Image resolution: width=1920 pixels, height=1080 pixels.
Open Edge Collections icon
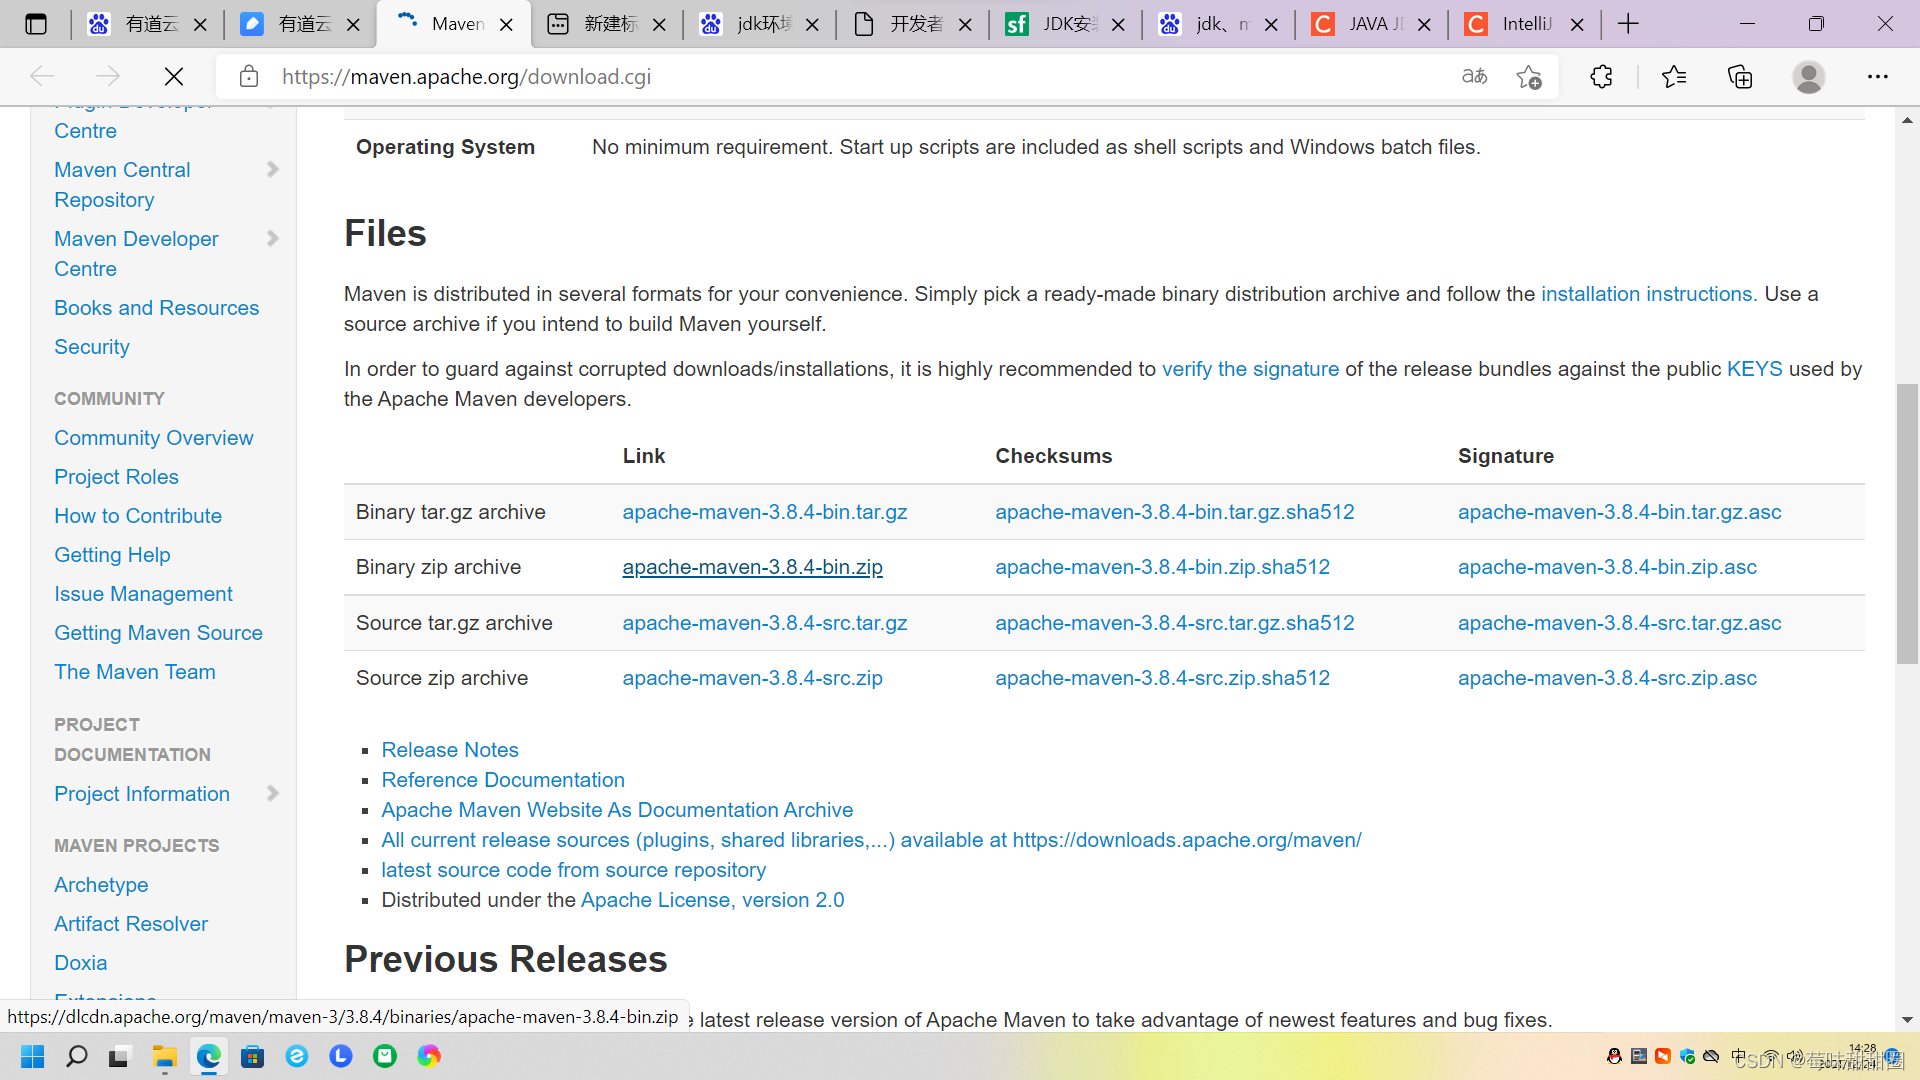tap(1740, 76)
